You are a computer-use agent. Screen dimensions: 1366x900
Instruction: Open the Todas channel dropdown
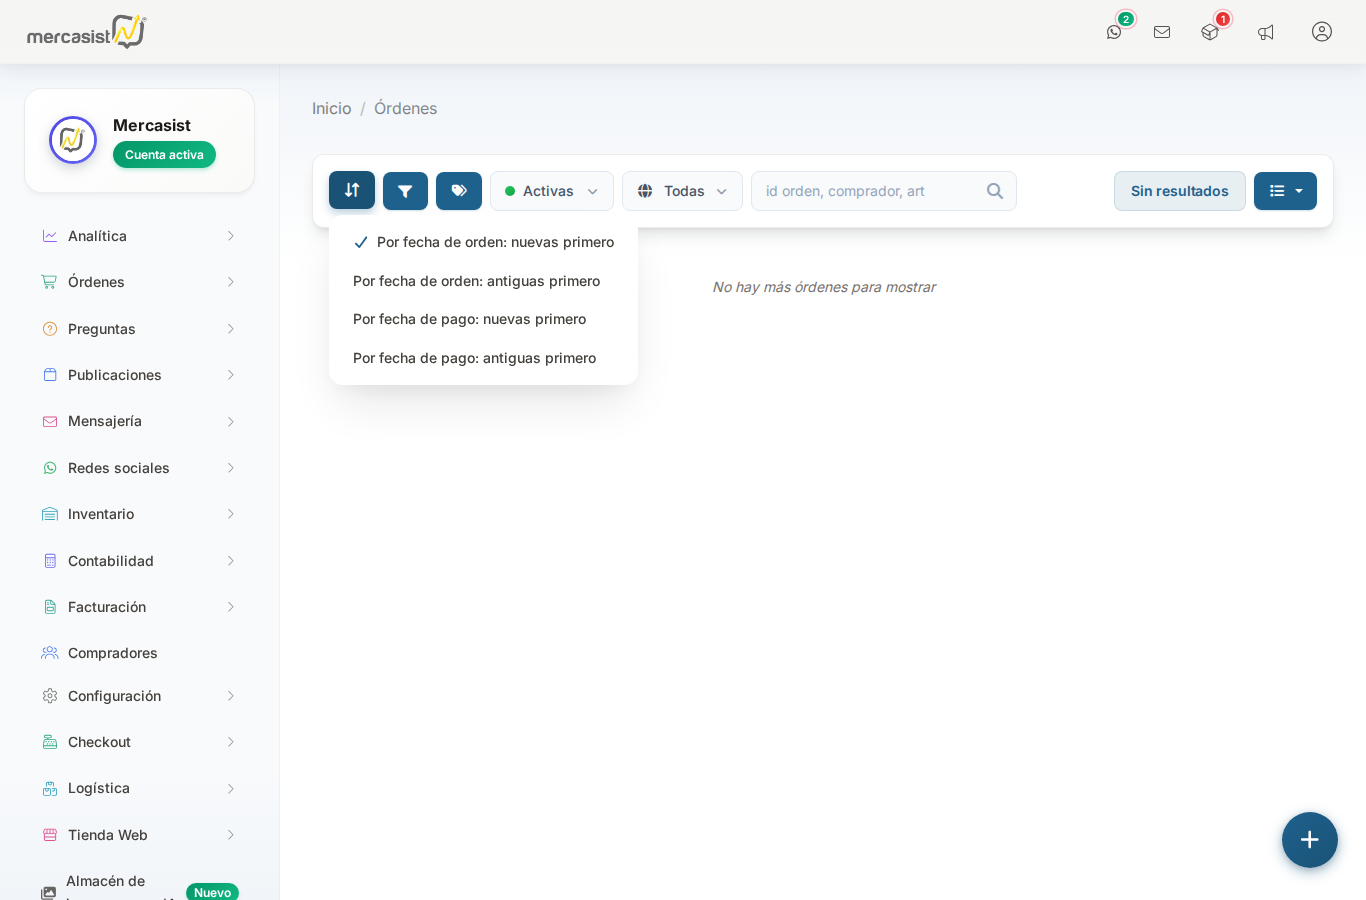tap(682, 191)
